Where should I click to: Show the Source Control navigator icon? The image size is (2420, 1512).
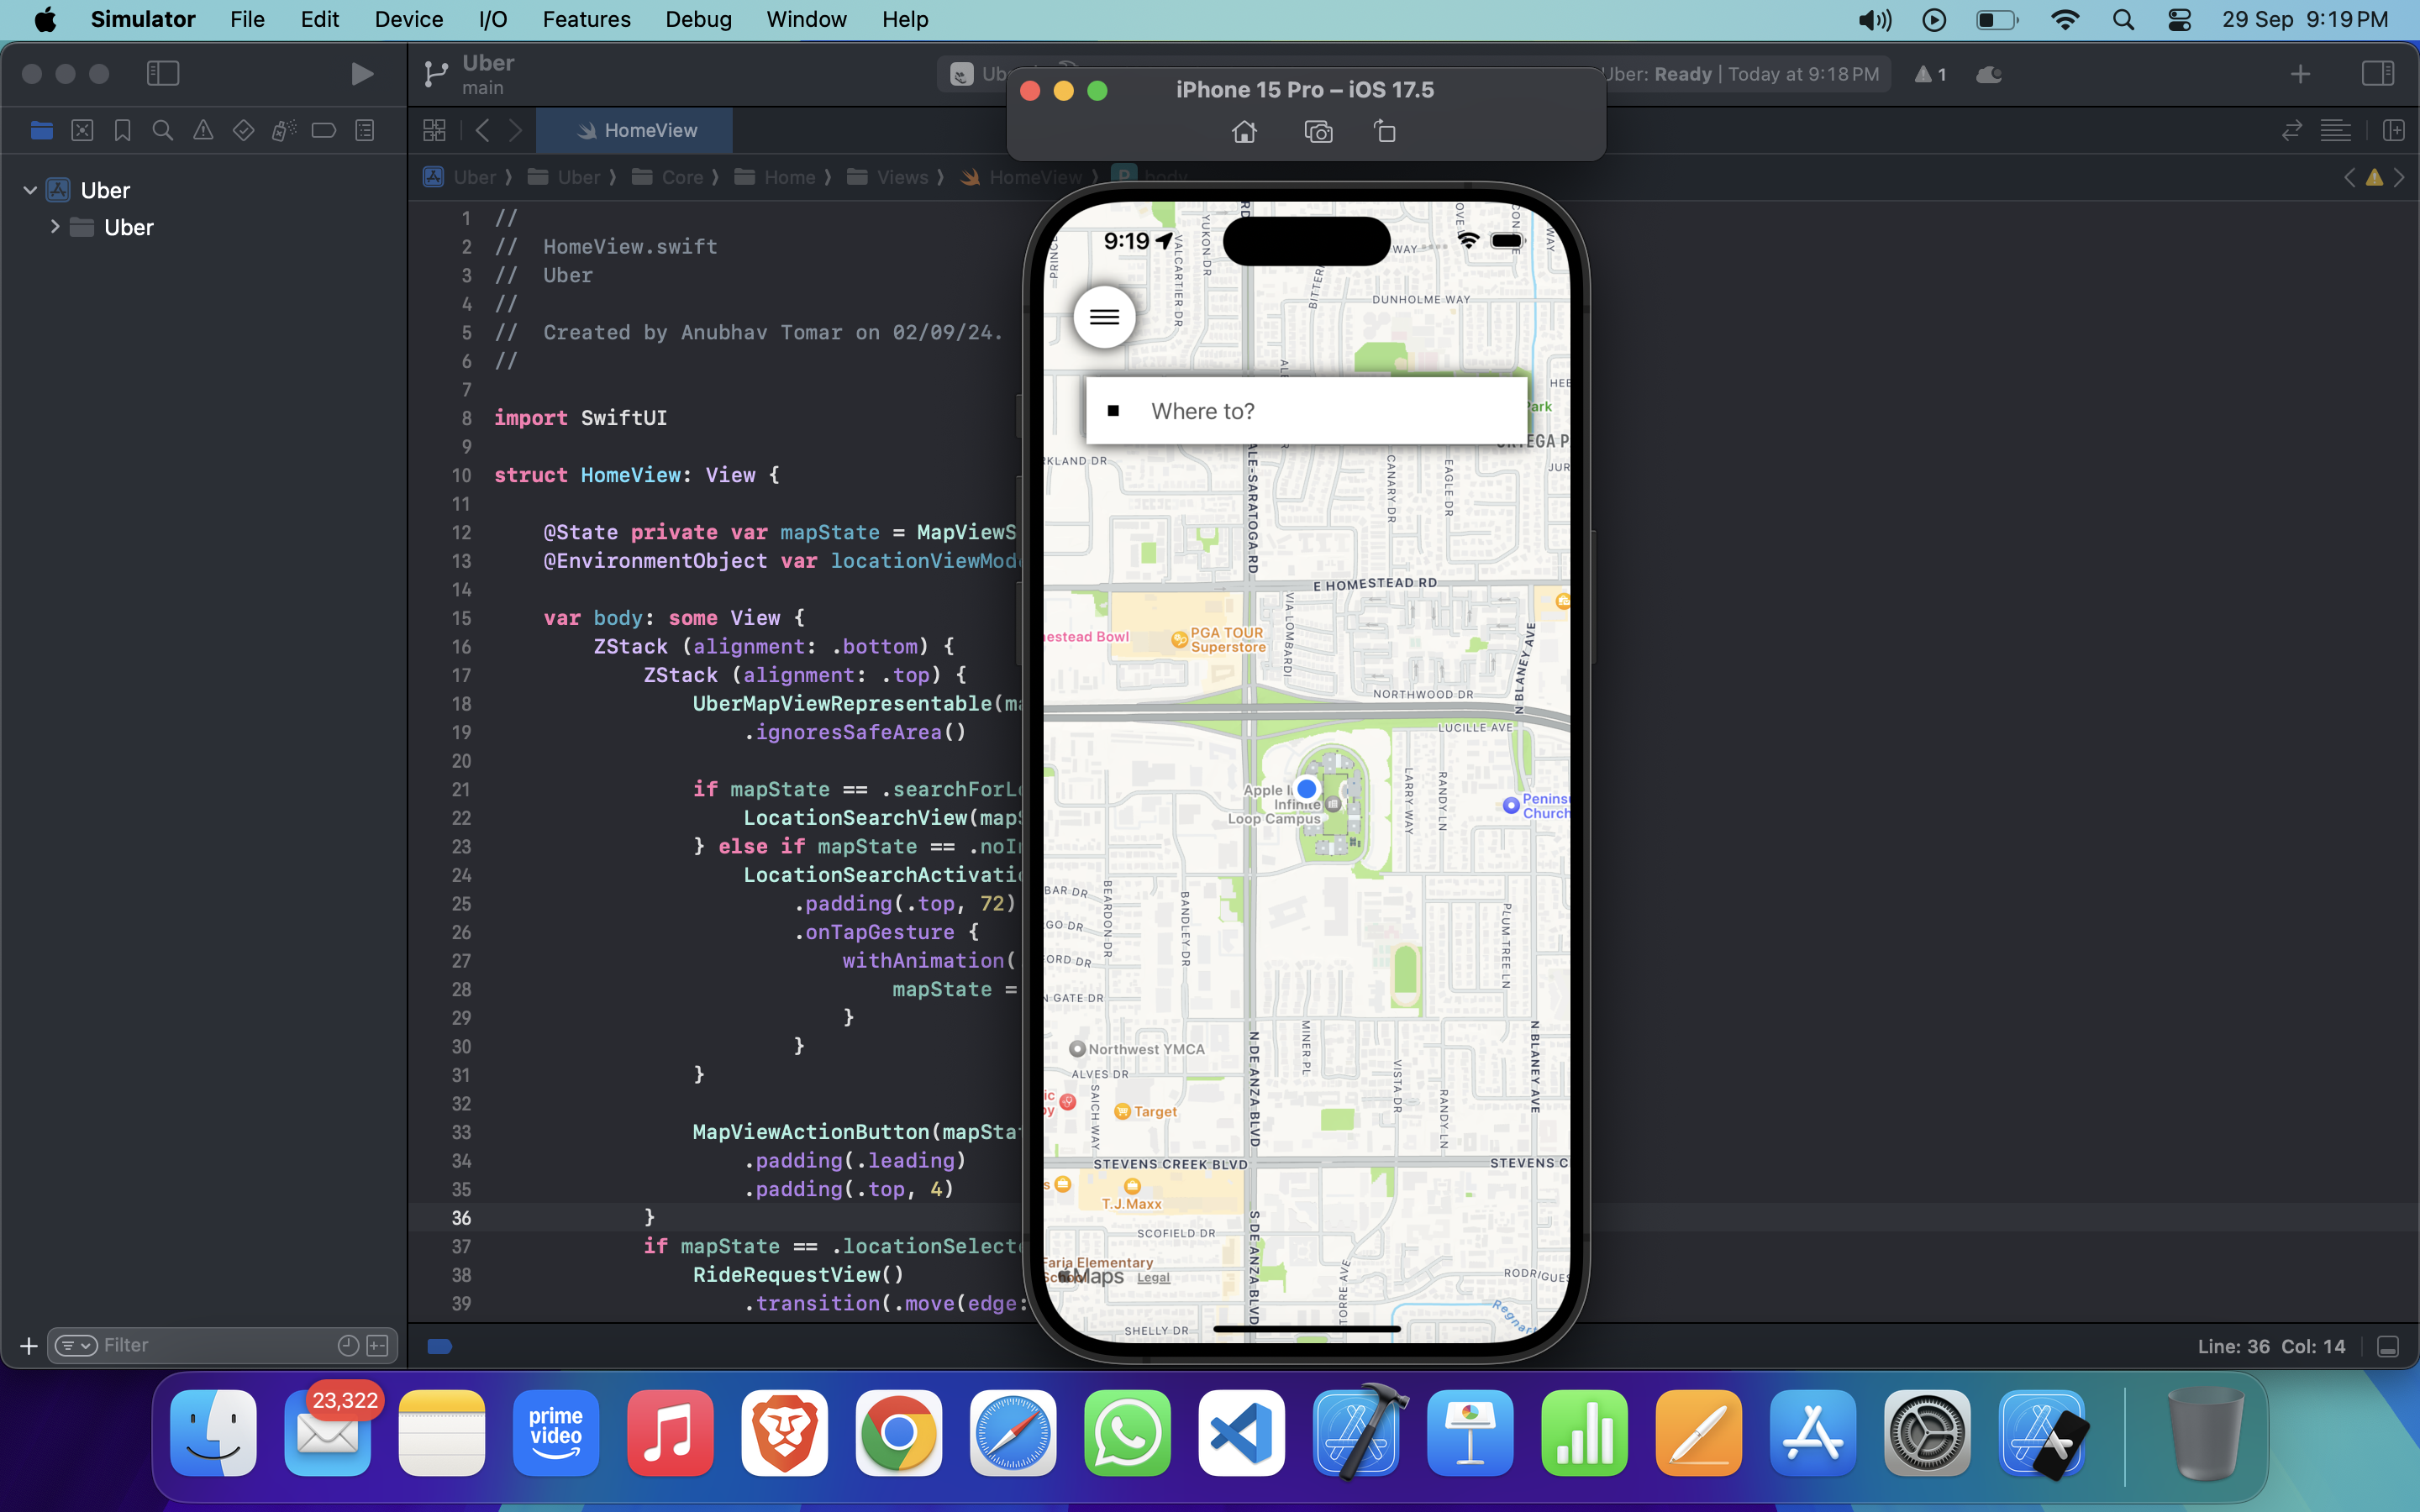82,131
